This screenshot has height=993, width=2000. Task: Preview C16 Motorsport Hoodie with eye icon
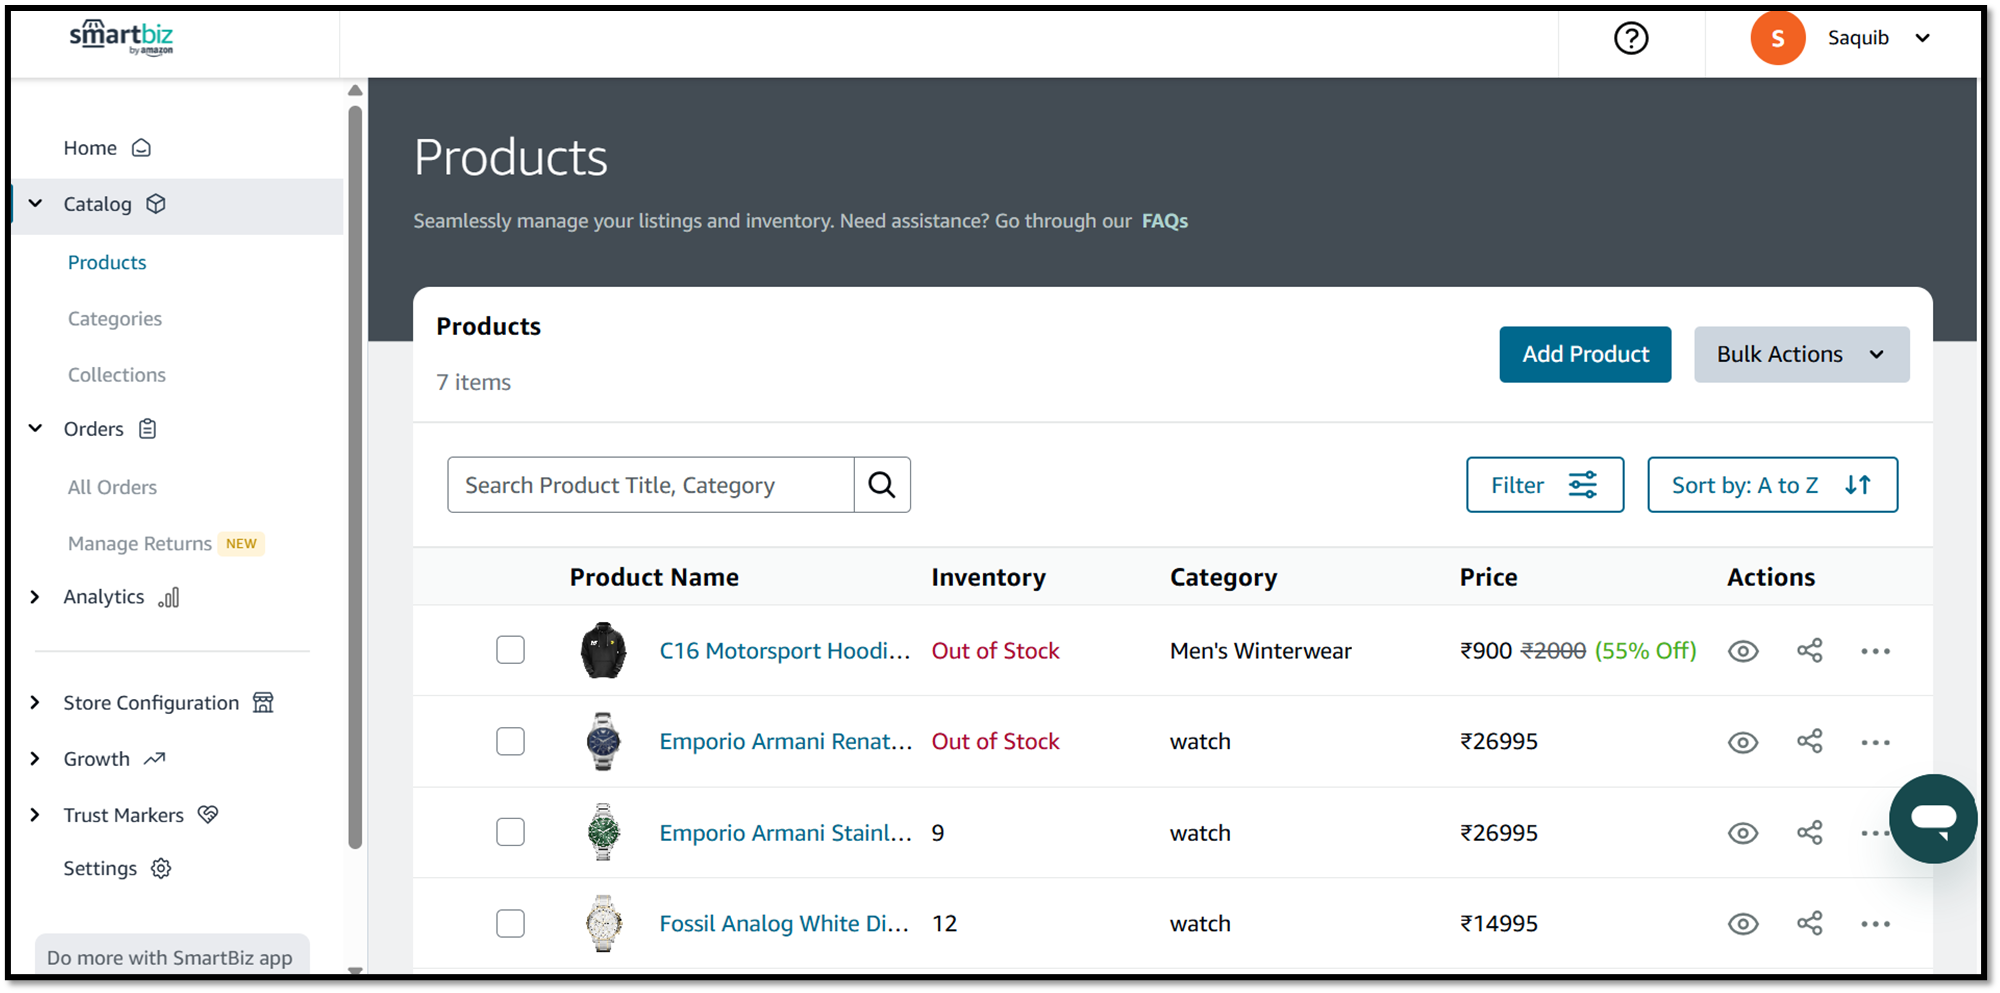pyautogui.click(x=1743, y=651)
